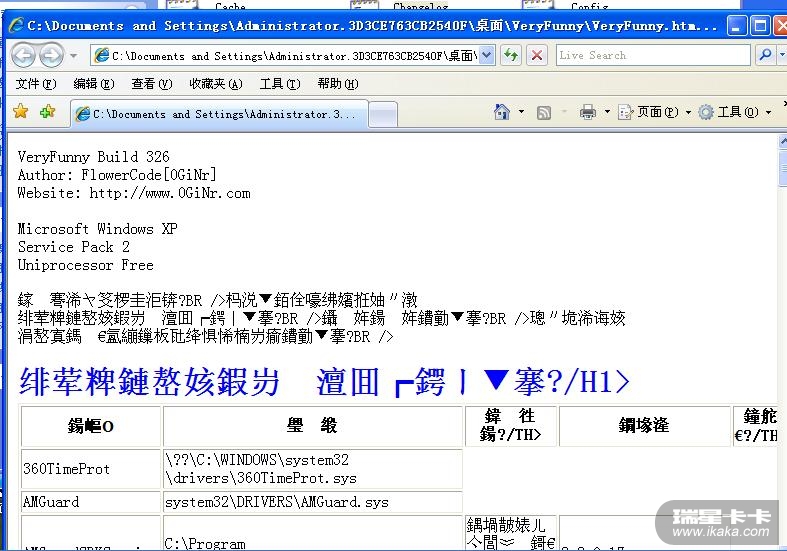This screenshot has height=551, width=787.
Task: Click the 'VeryFunny Build 326' text line
Action: [x=93, y=157]
